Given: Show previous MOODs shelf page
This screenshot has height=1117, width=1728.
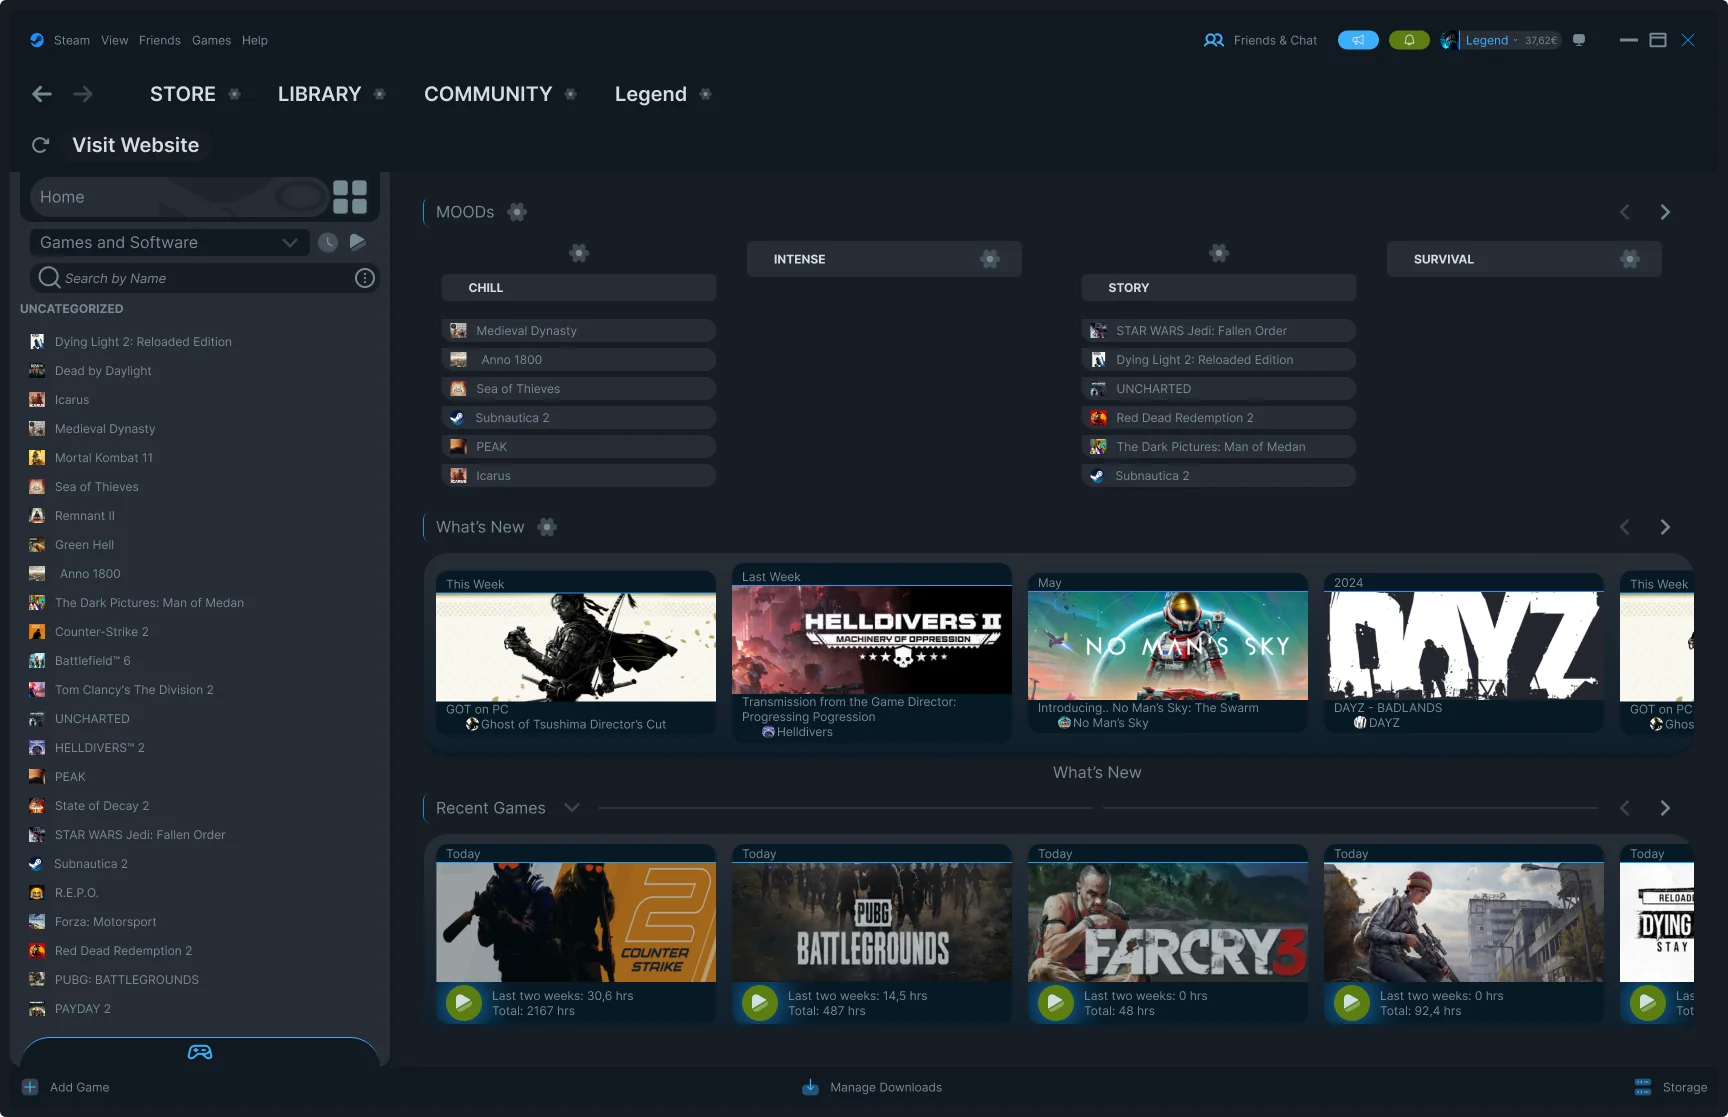Looking at the screenshot, I should click(1625, 212).
